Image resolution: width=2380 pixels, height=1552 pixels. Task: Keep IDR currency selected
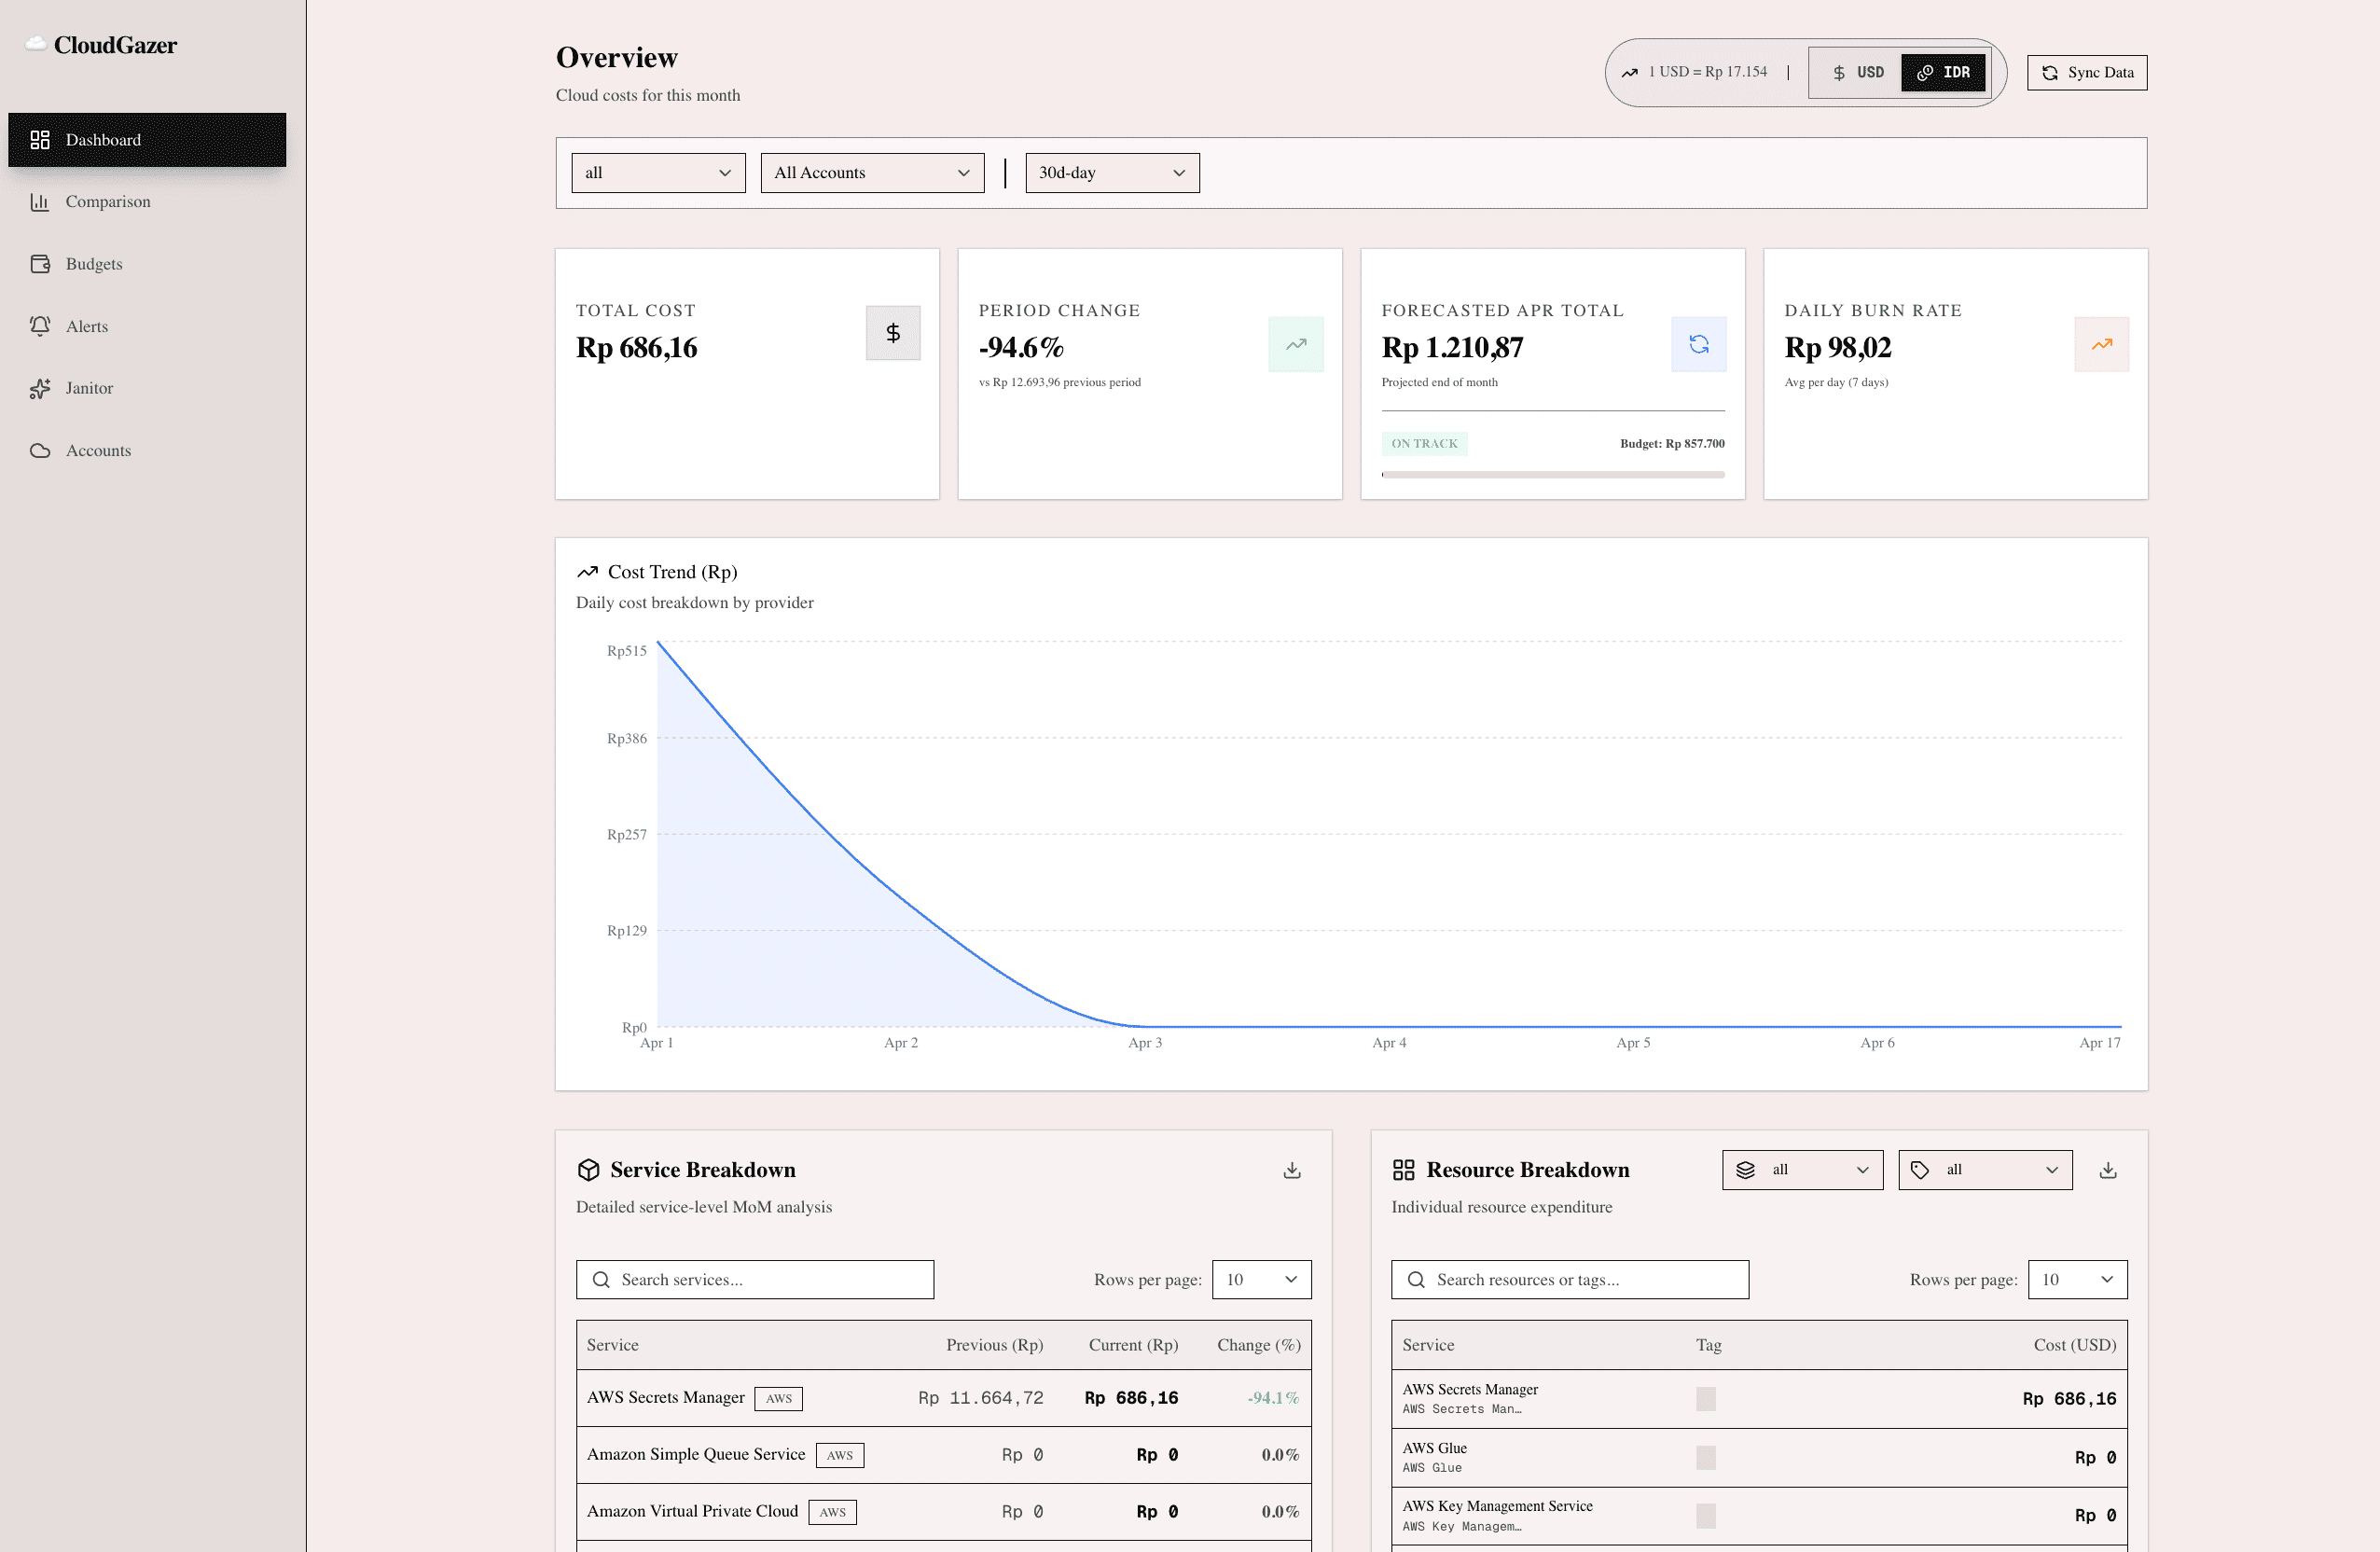tap(1942, 72)
